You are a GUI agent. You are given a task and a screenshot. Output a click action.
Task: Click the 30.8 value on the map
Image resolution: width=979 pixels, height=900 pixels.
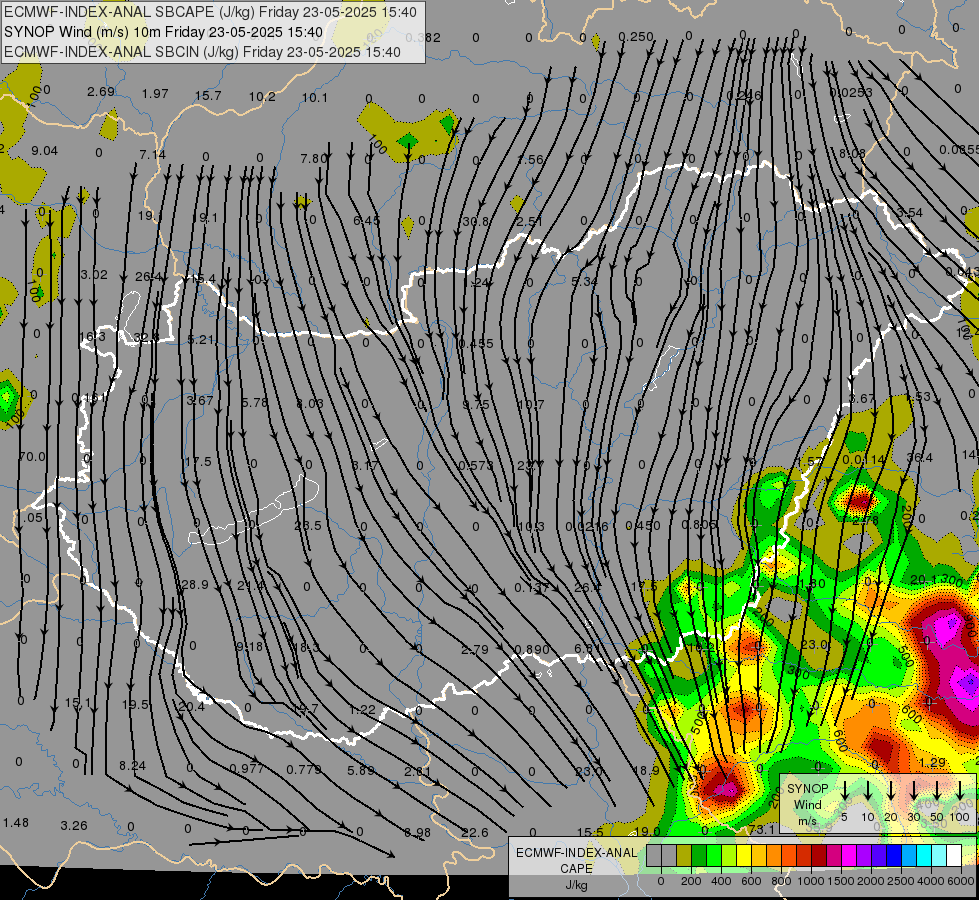[476, 221]
